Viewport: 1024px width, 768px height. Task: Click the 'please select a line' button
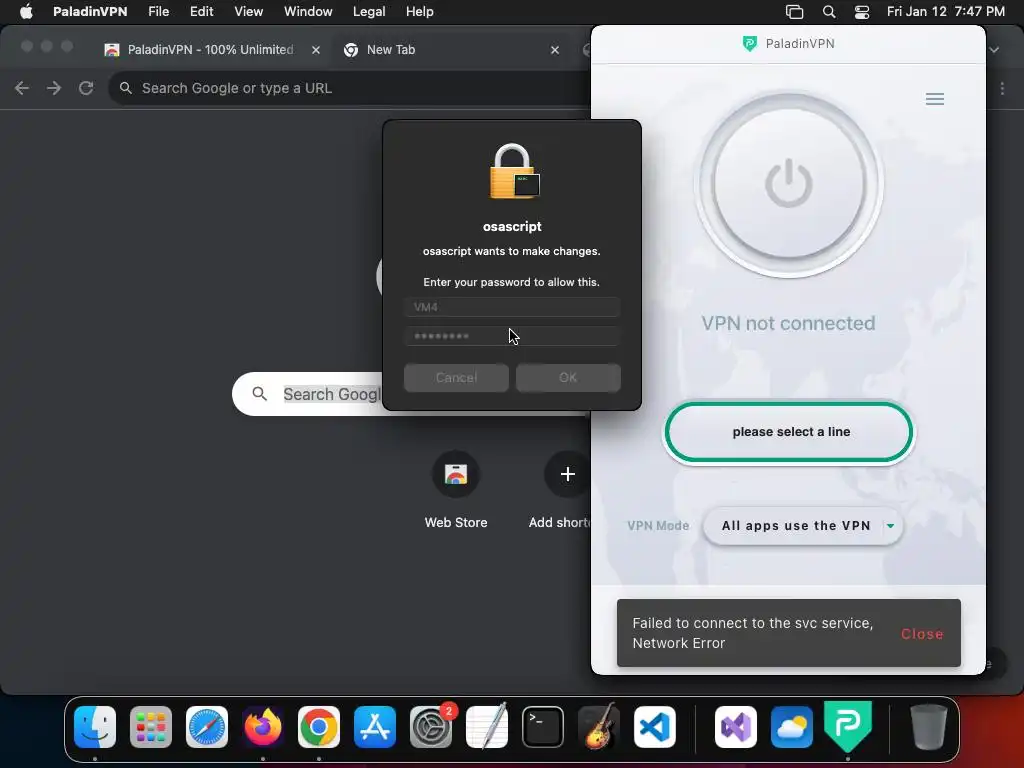point(788,432)
